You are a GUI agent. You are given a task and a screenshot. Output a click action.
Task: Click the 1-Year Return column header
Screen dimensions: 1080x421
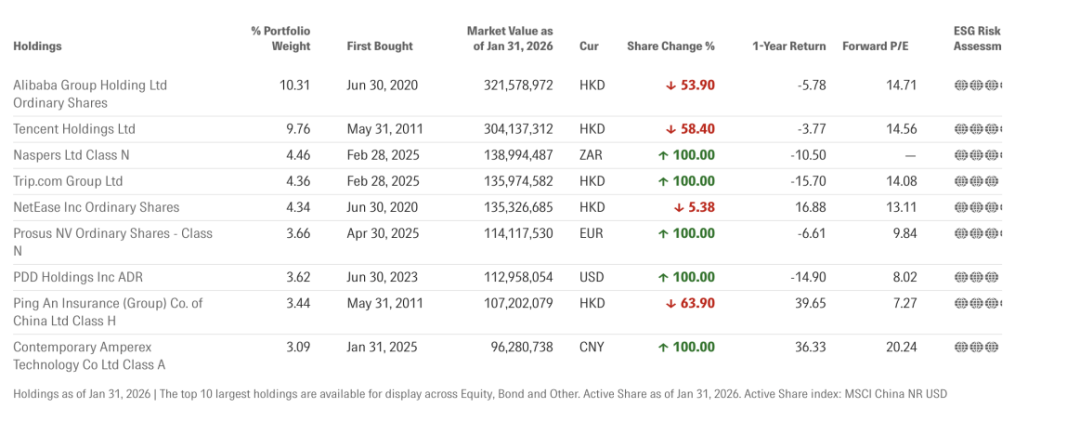pos(789,46)
